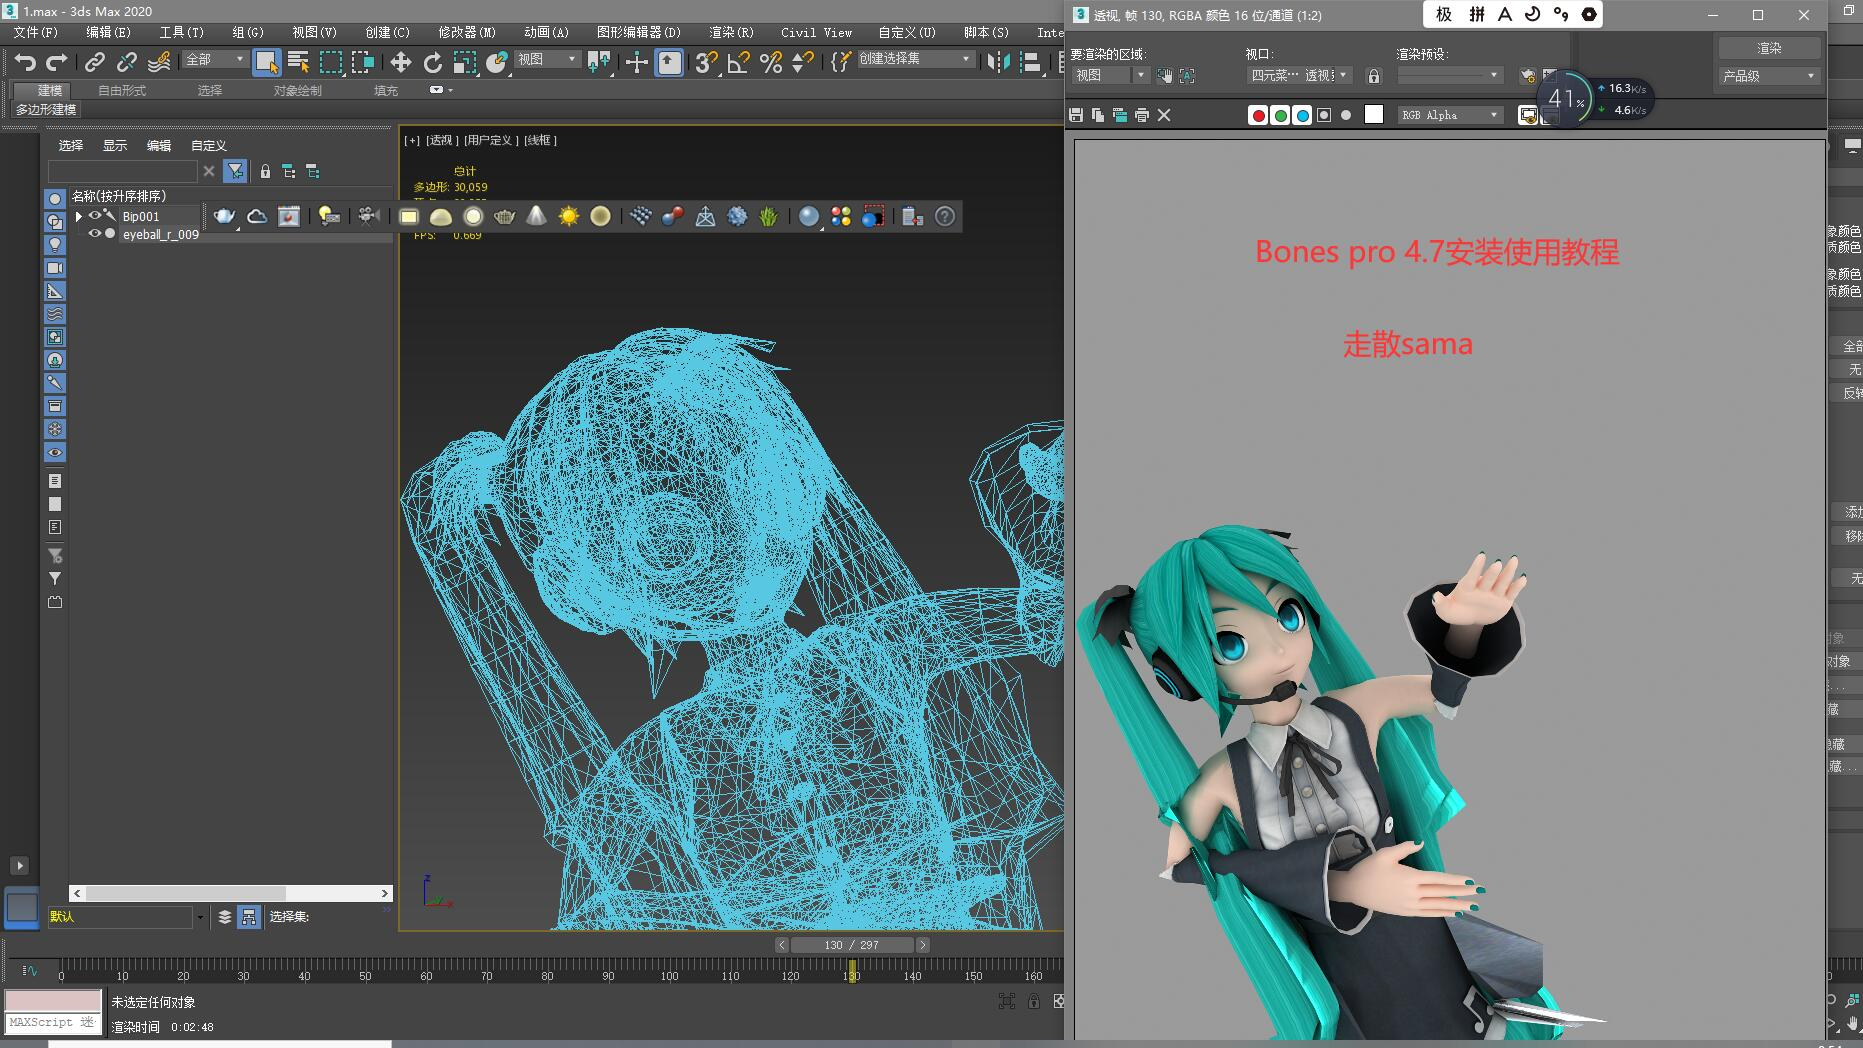Open the 产品级 render mode dropdown
Viewport: 1863px width, 1048px height.
tap(1768, 76)
